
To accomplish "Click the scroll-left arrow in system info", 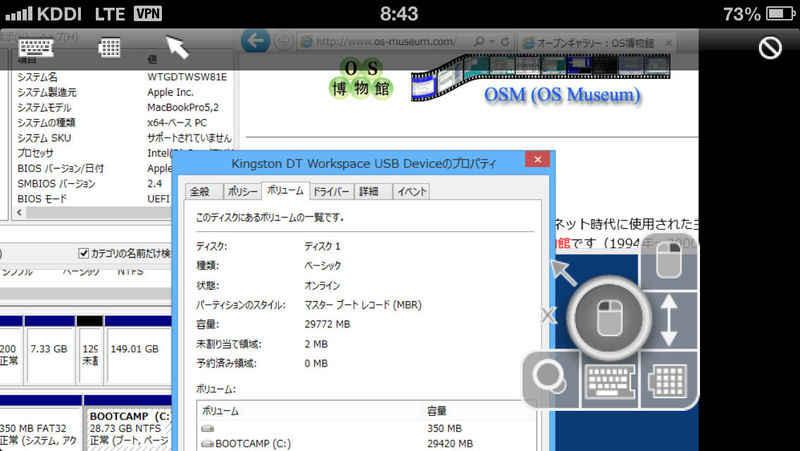I will [x=19, y=212].
